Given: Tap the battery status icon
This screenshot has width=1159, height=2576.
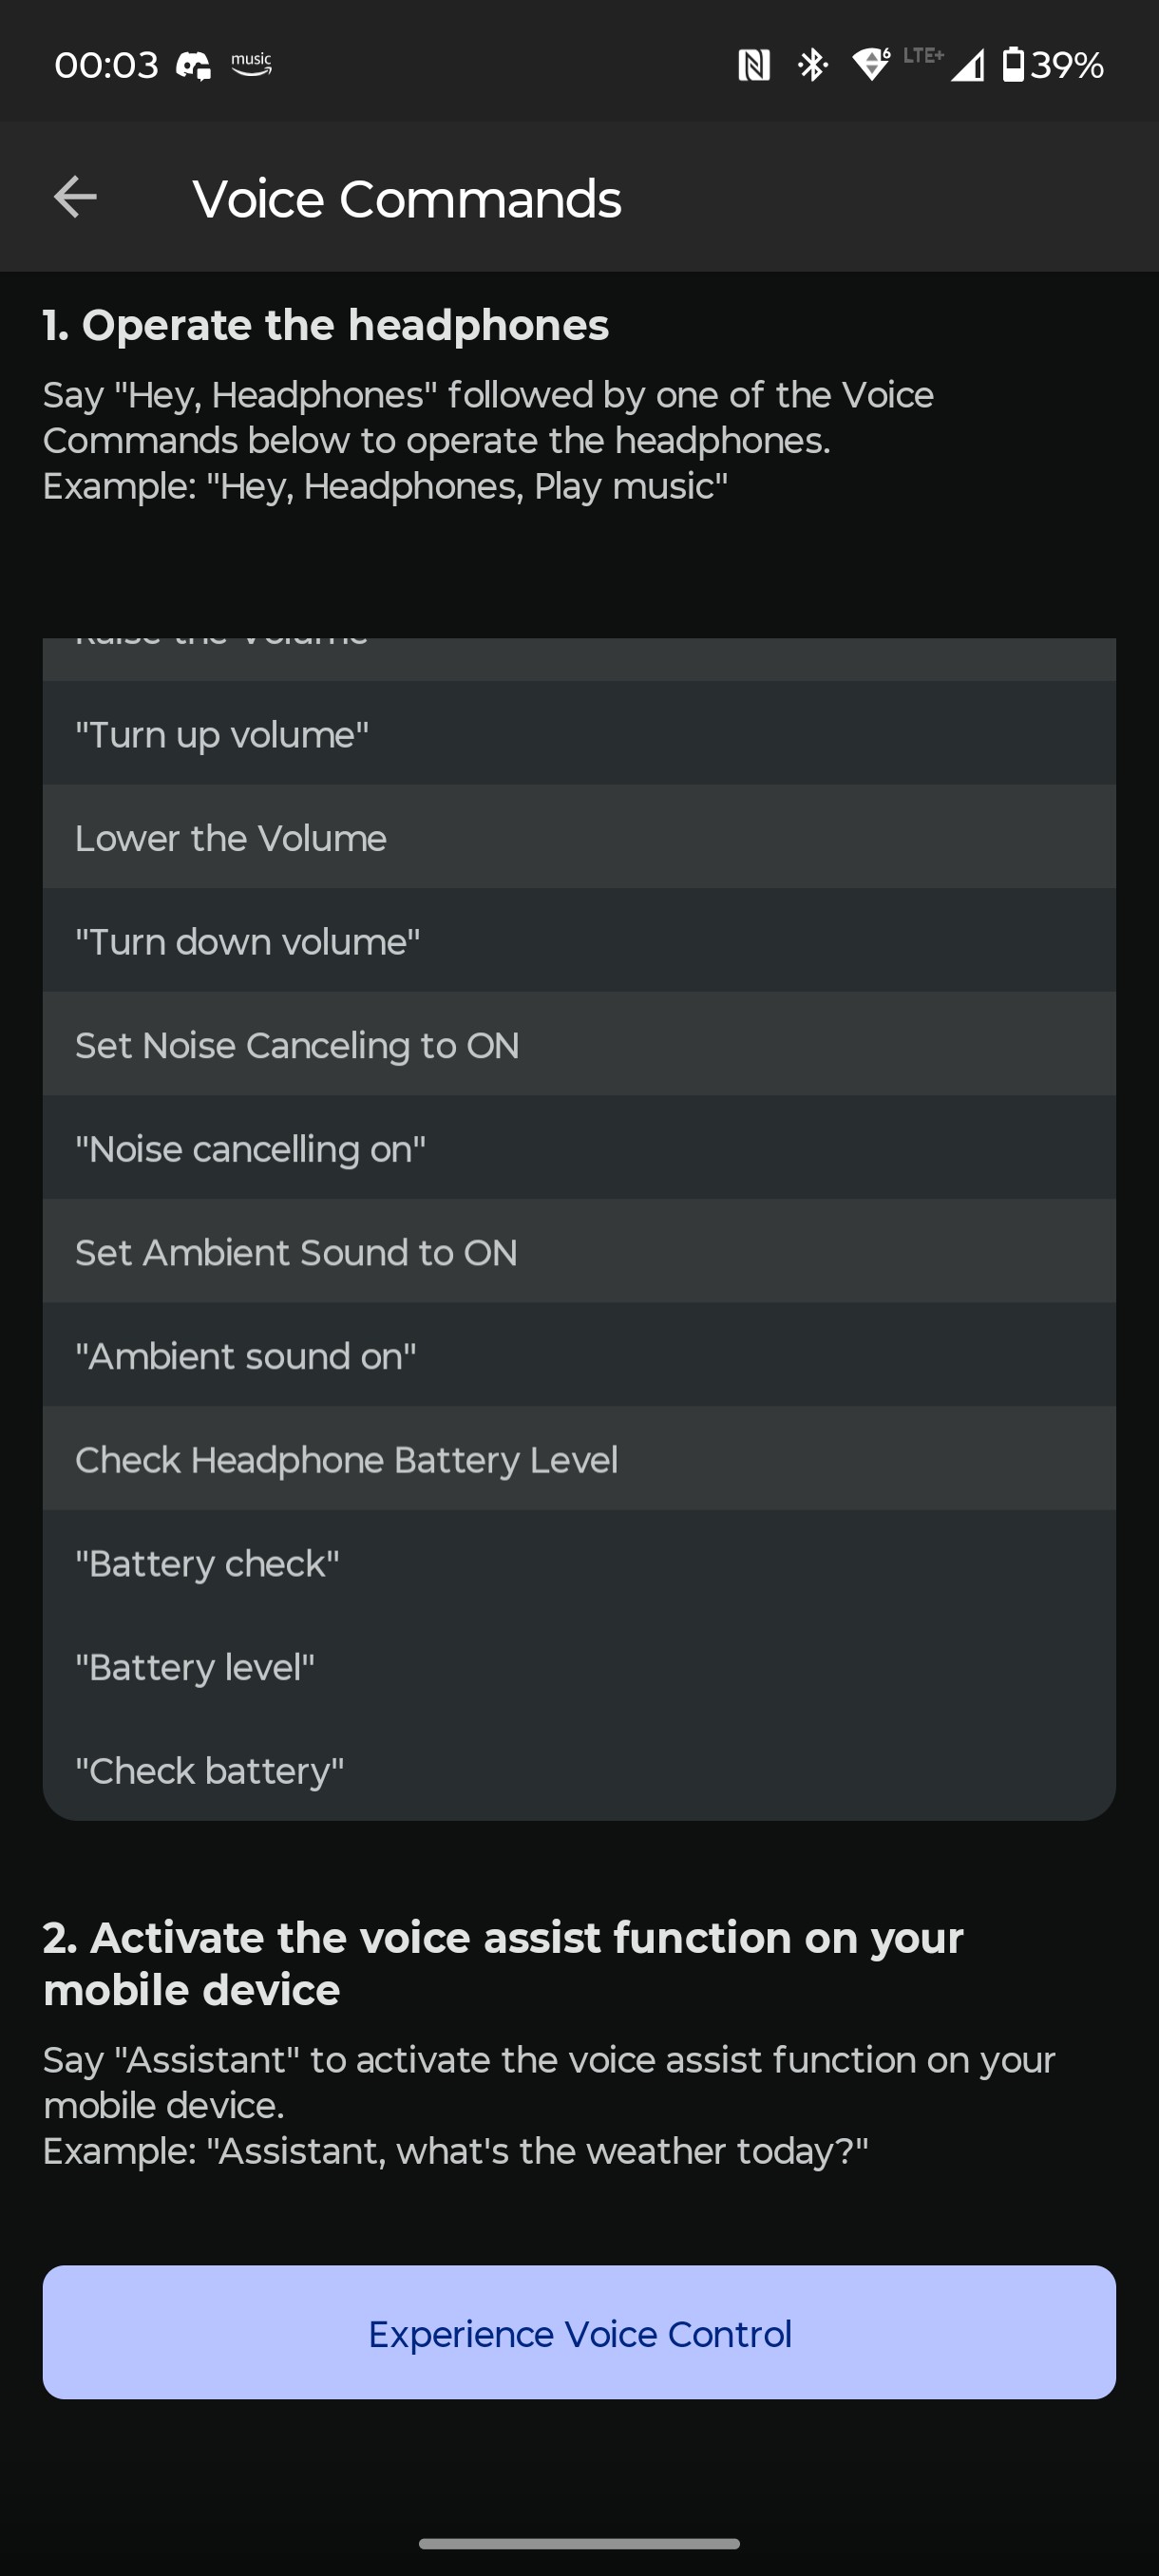Looking at the screenshot, I should click(x=1013, y=65).
